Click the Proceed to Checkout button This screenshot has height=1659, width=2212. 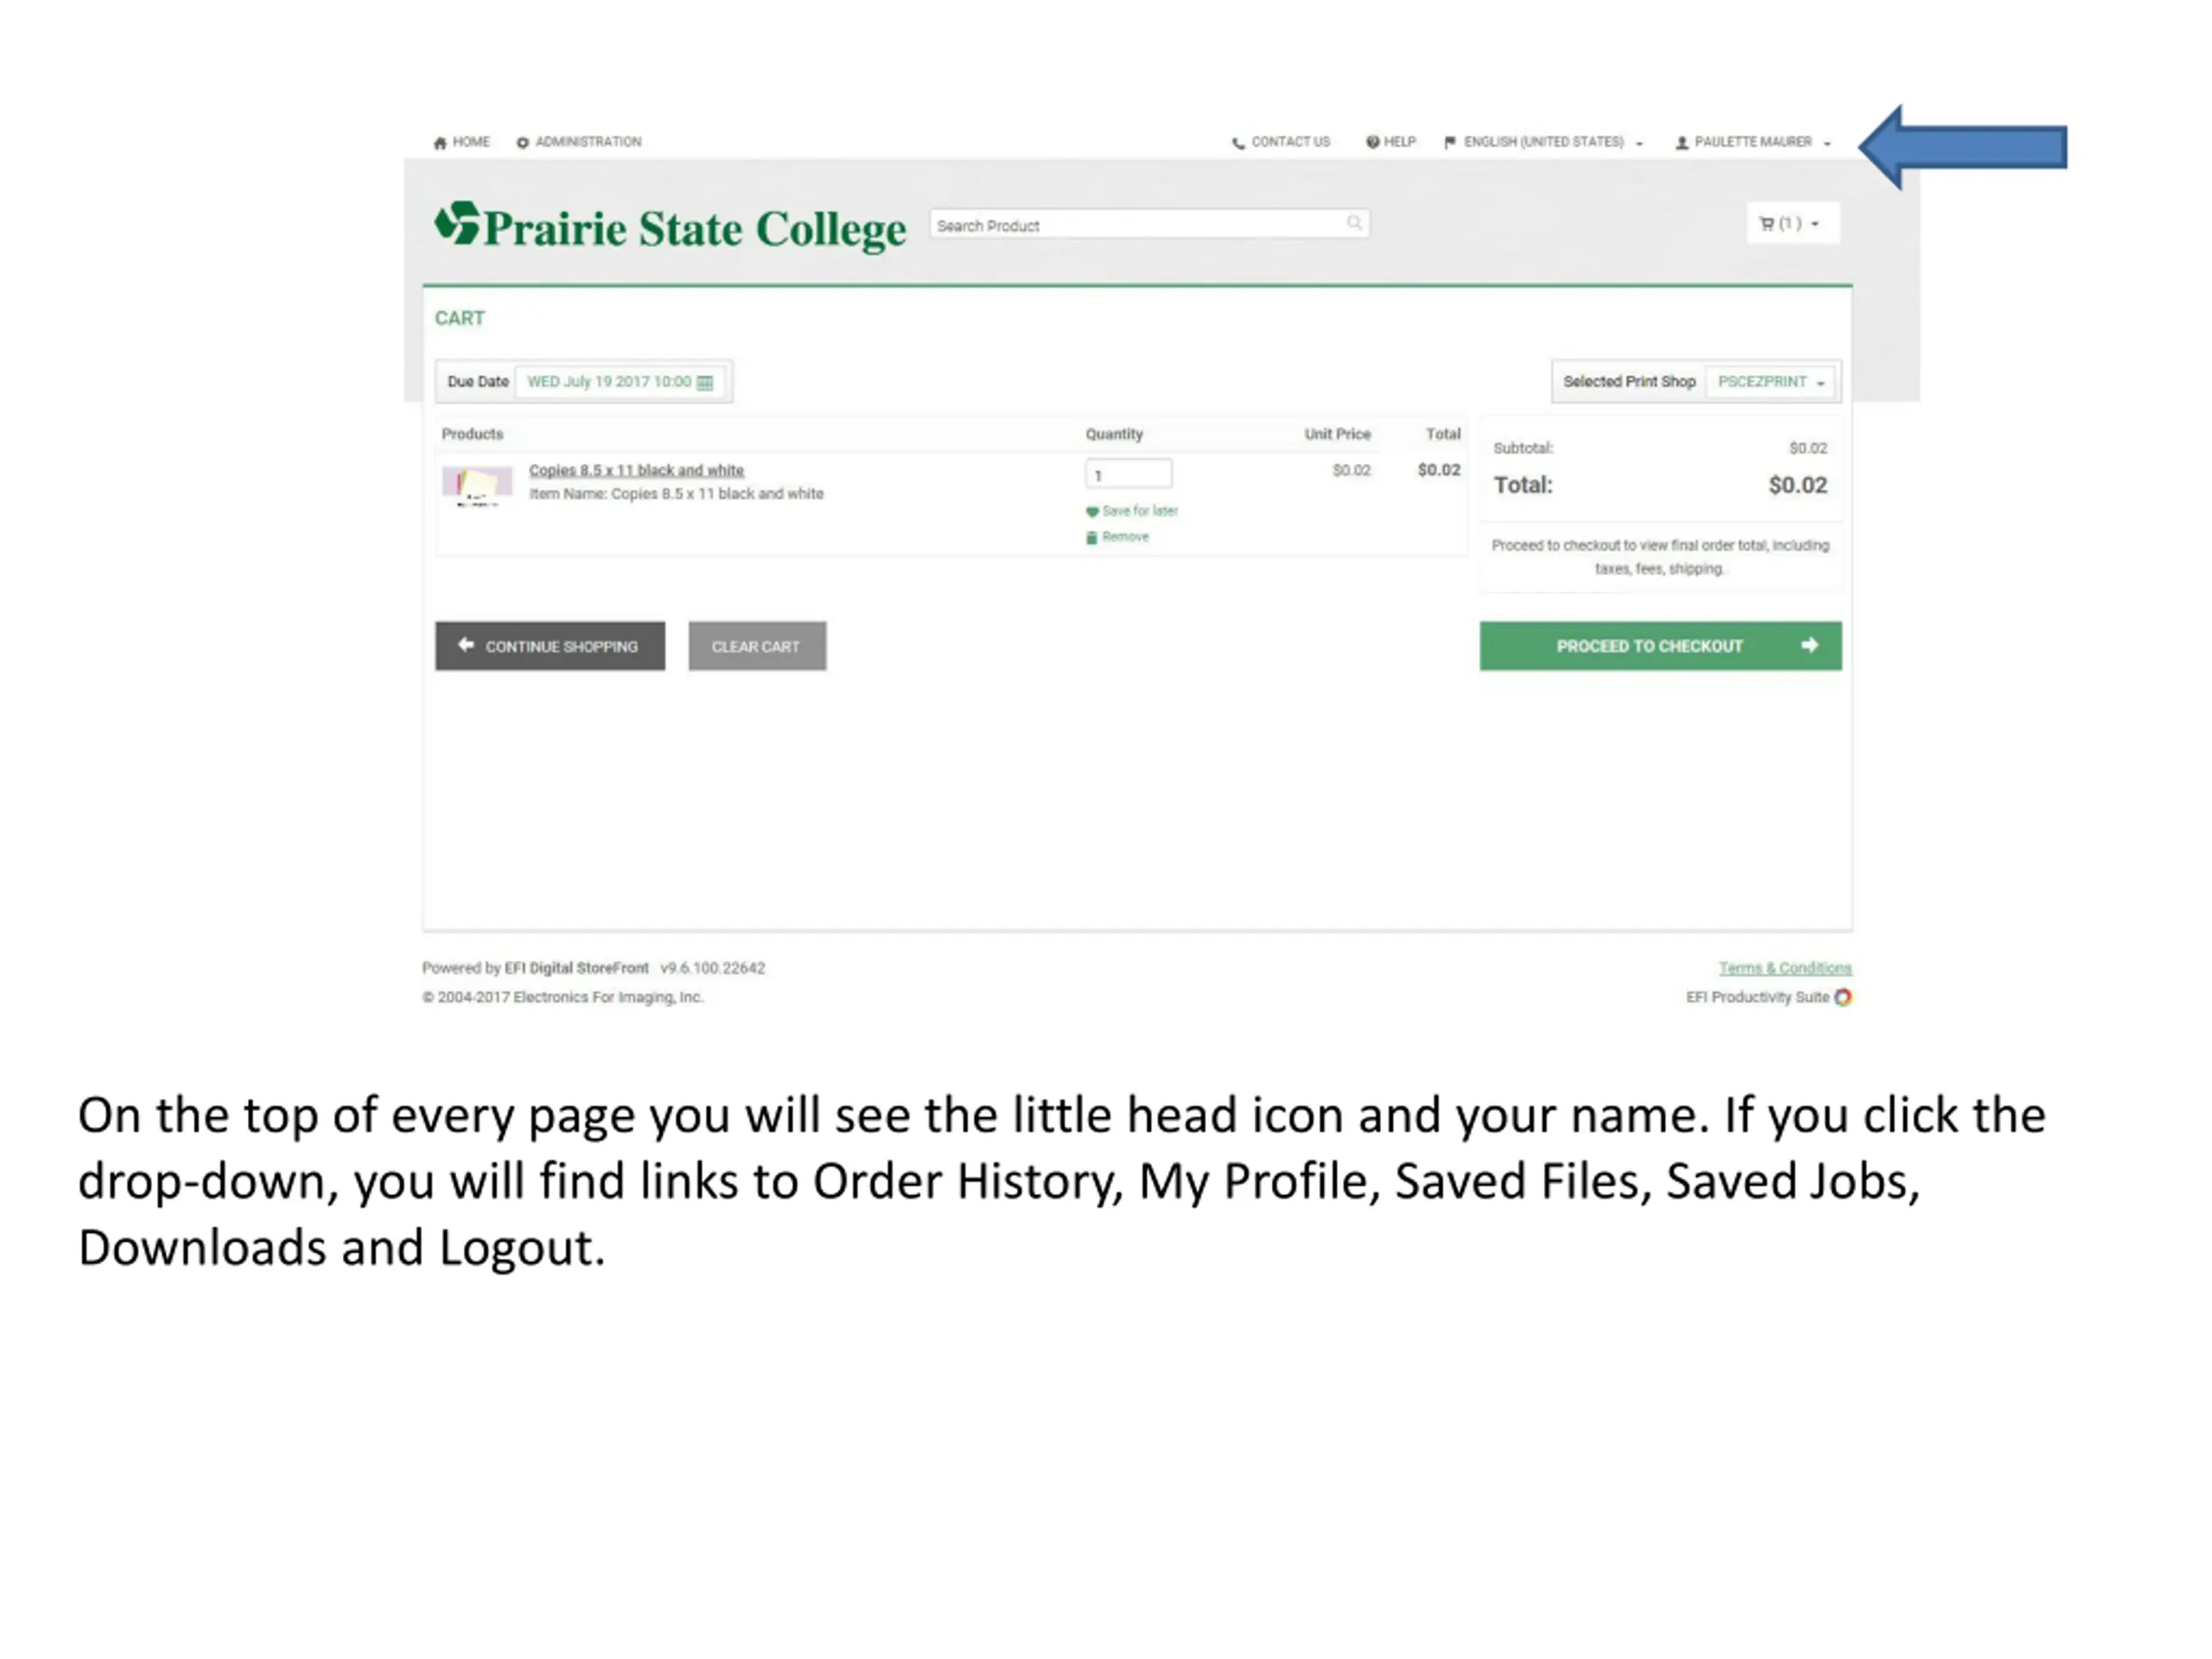pos(1660,646)
